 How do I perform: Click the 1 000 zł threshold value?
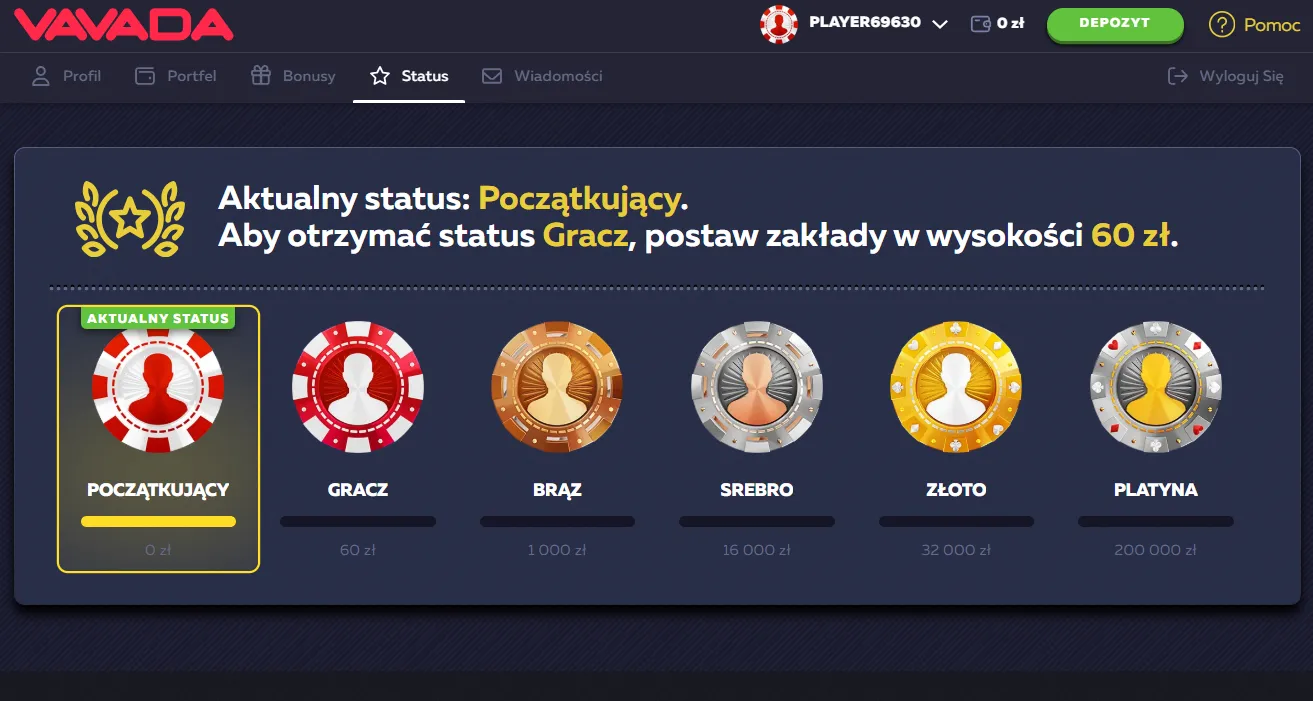(x=557, y=550)
